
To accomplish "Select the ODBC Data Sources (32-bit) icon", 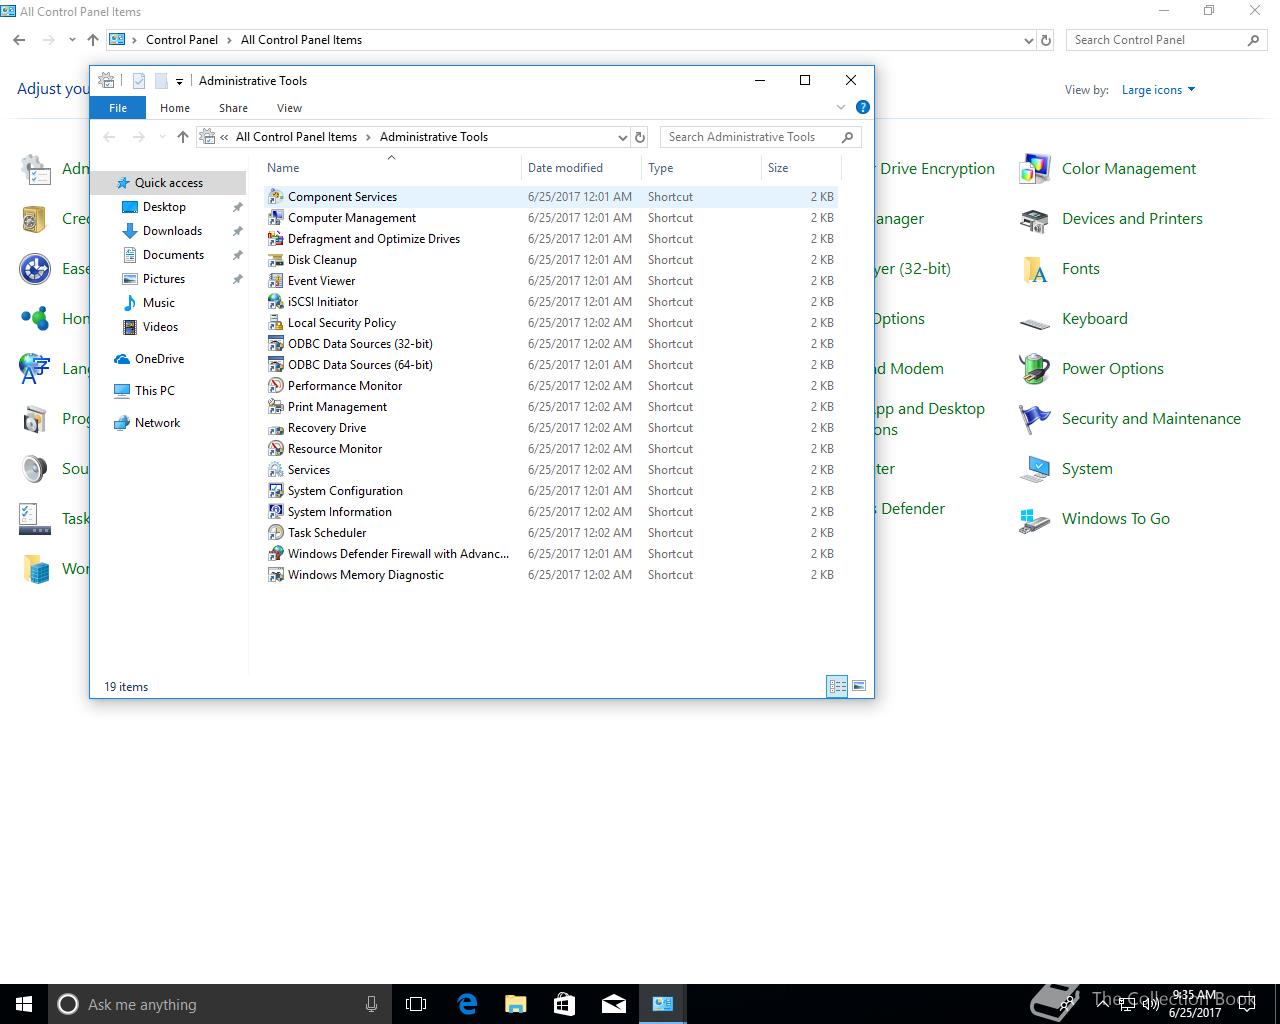I will [276, 344].
